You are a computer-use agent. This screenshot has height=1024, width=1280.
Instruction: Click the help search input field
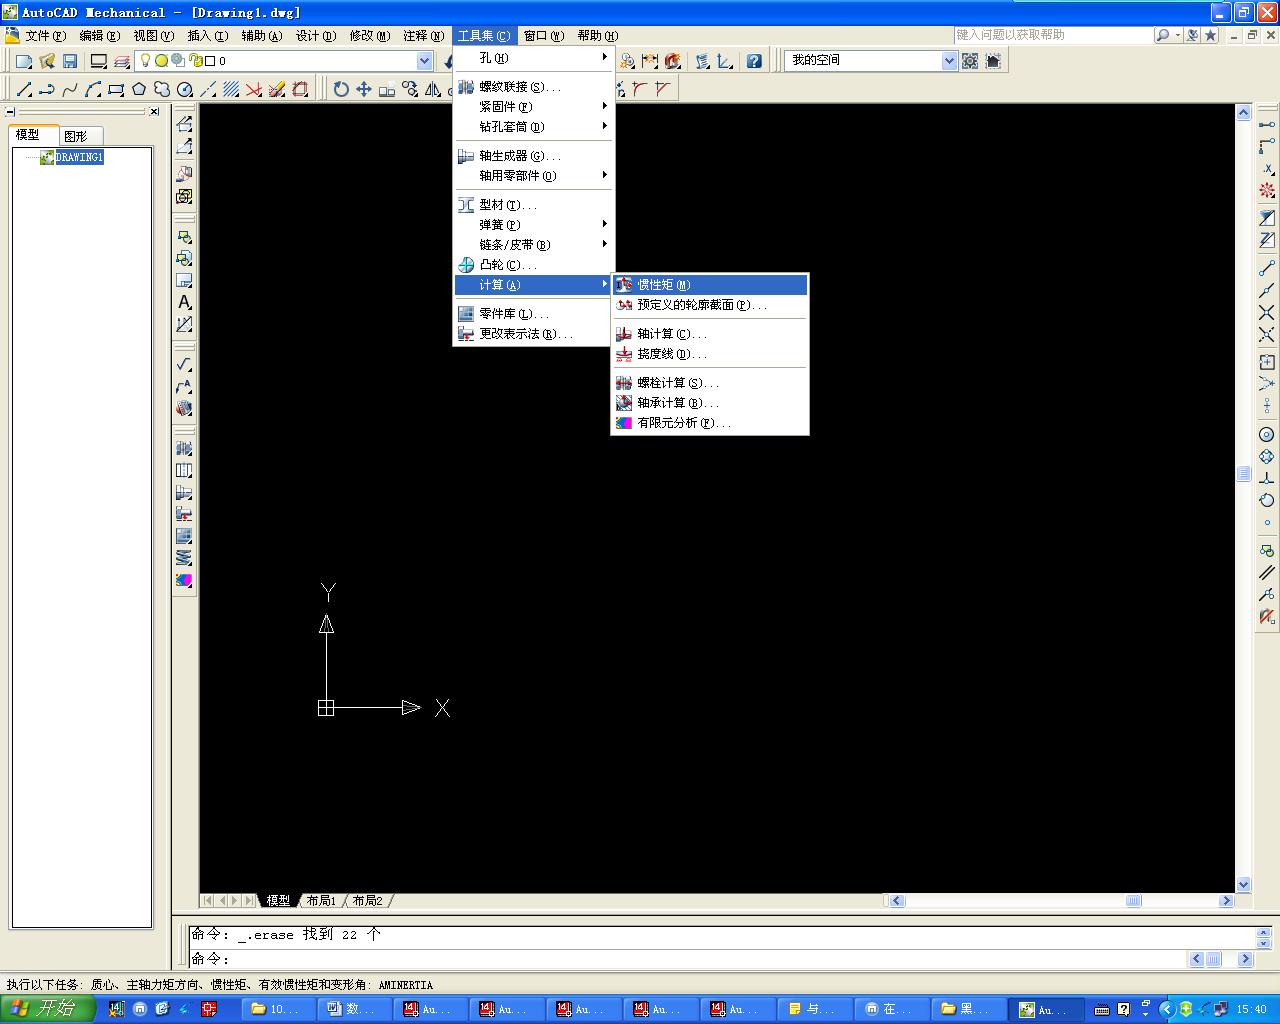pos(1054,35)
